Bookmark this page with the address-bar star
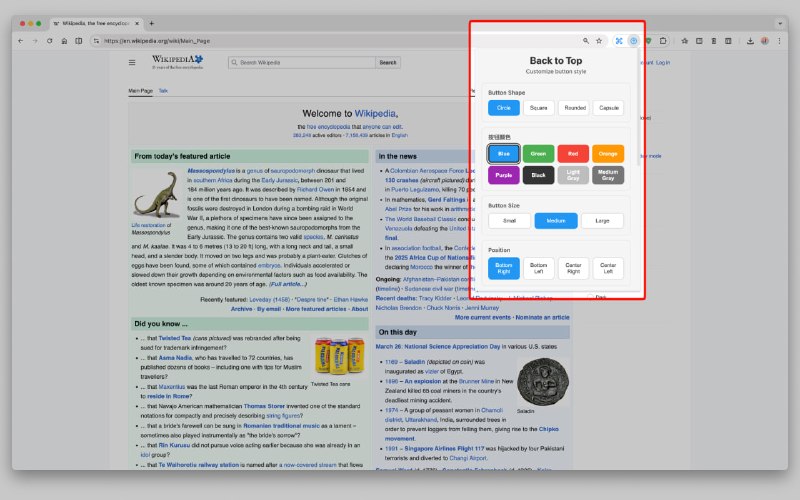The image size is (800, 500). [x=599, y=41]
